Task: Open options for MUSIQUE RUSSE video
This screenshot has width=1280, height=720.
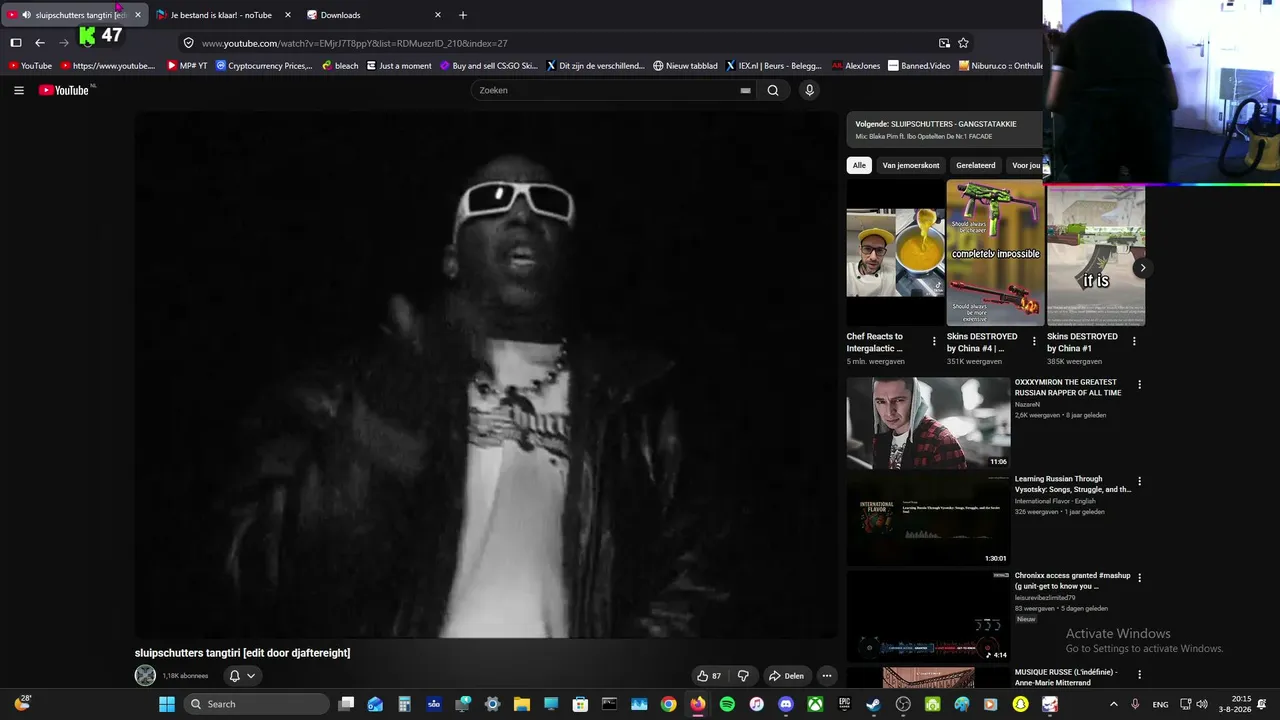Action: [x=1139, y=675]
